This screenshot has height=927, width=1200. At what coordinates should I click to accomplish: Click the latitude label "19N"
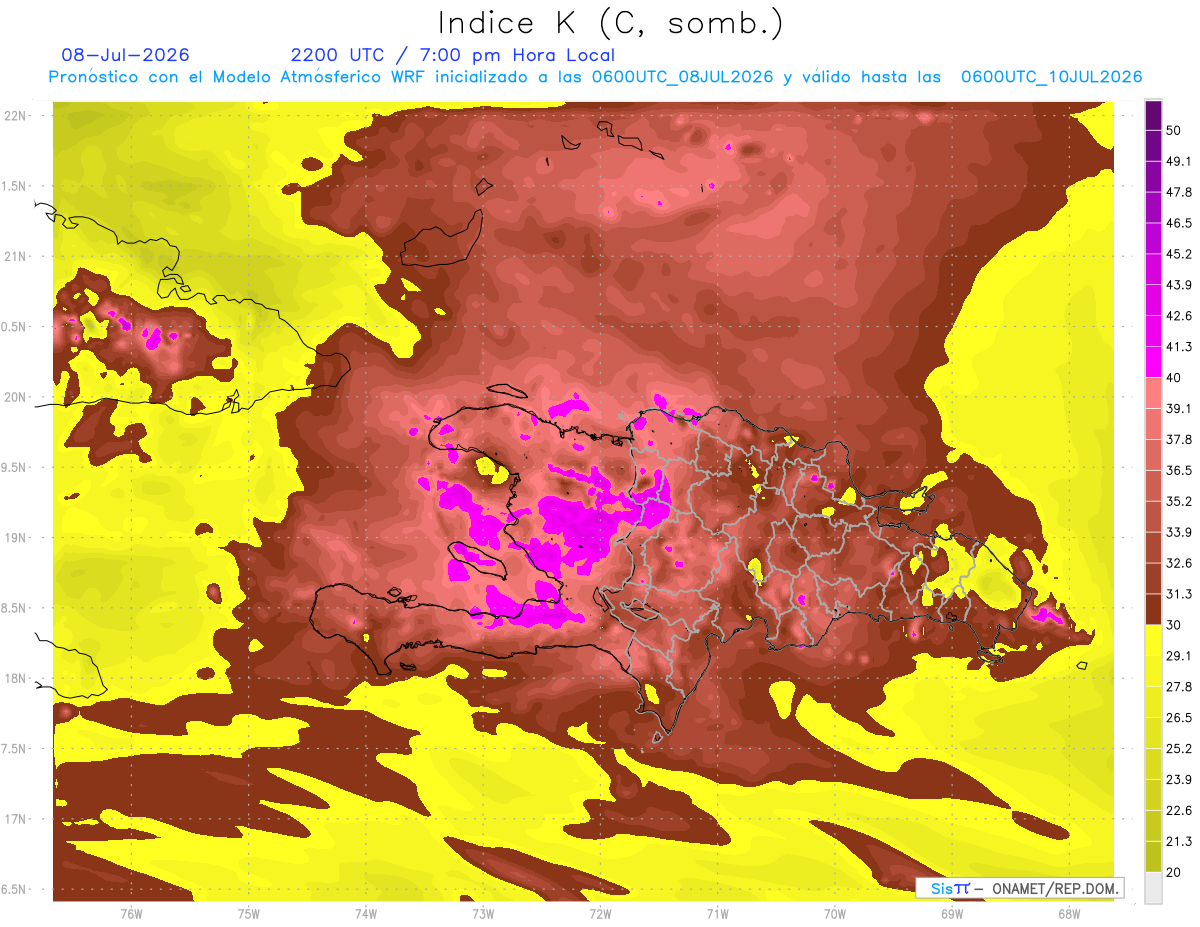pyautogui.click(x=15, y=538)
